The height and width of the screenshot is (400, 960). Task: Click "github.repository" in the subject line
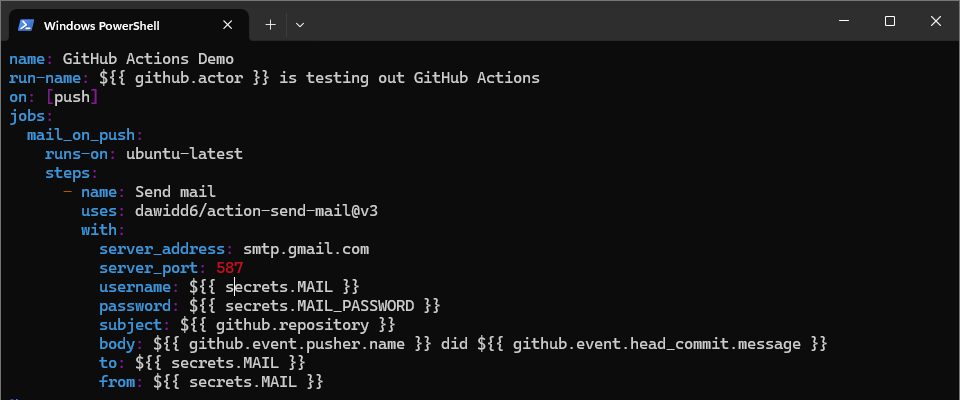(x=287, y=324)
